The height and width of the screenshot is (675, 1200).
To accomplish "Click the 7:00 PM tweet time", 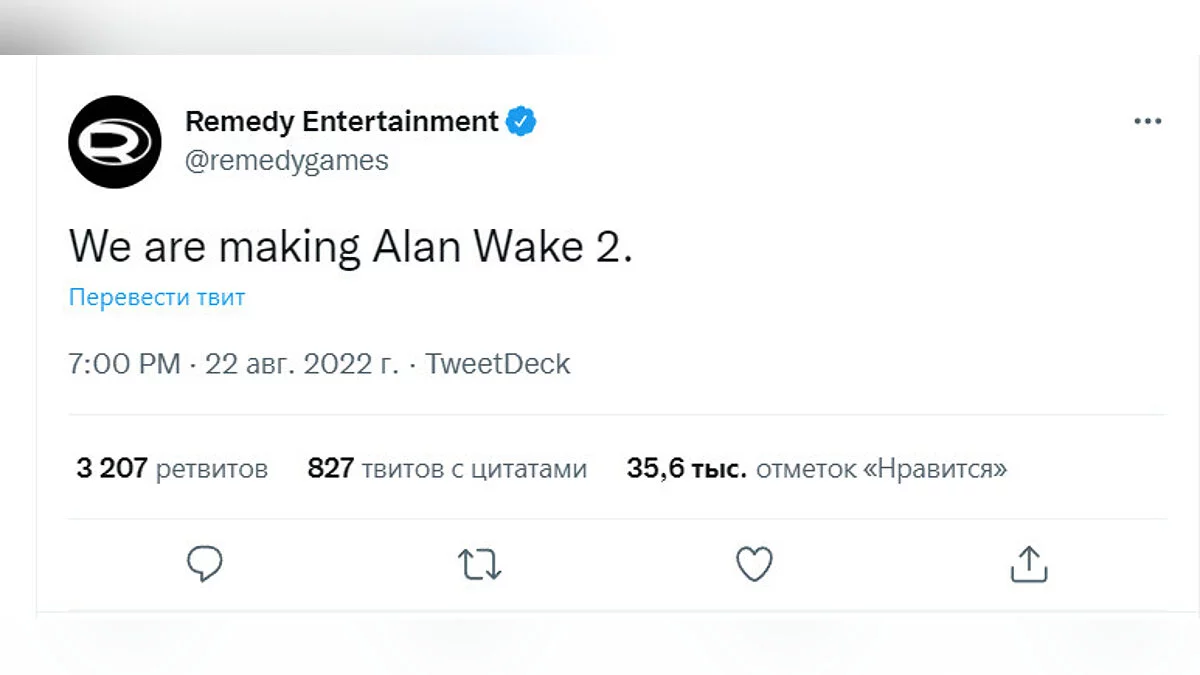I will (x=125, y=364).
